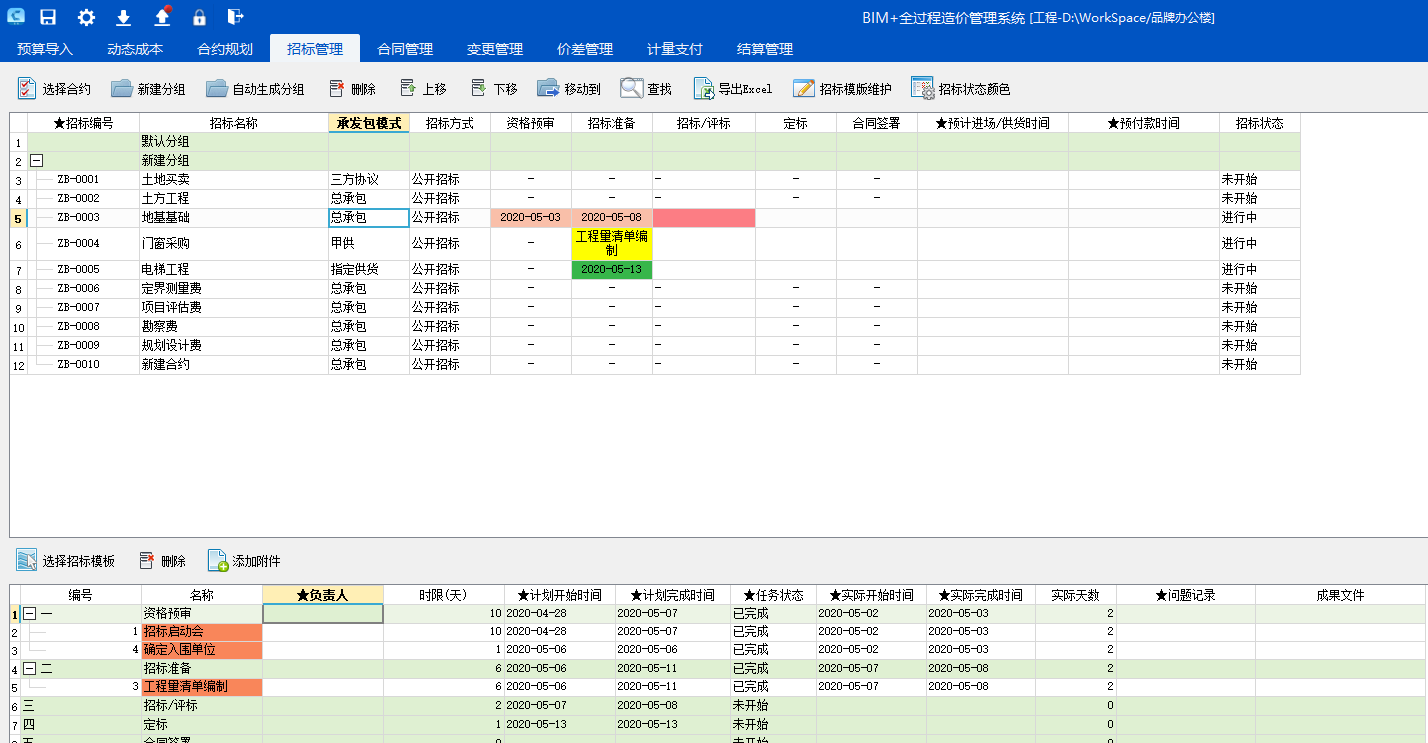1428x743 pixels.
Task: Select the yellow 工程里清单编制 cell
Action: click(x=612, y=244)
